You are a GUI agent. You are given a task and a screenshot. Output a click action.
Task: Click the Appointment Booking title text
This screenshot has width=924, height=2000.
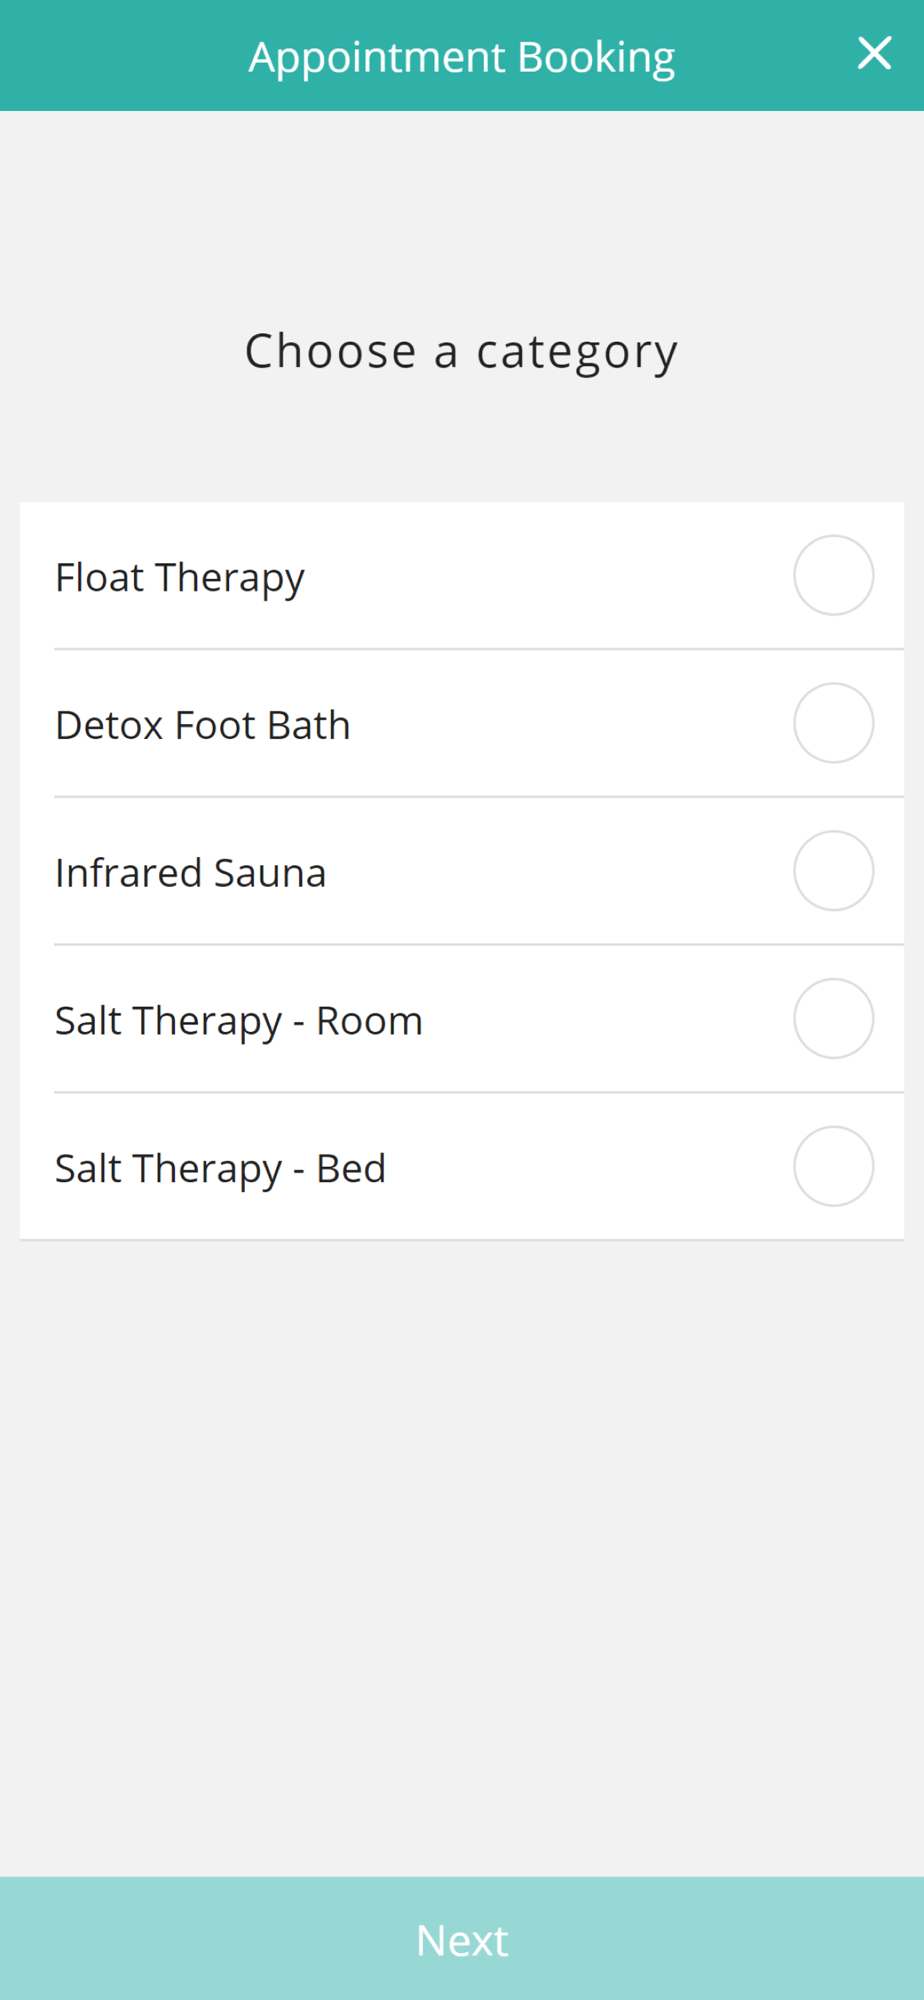tap(462, 58)
